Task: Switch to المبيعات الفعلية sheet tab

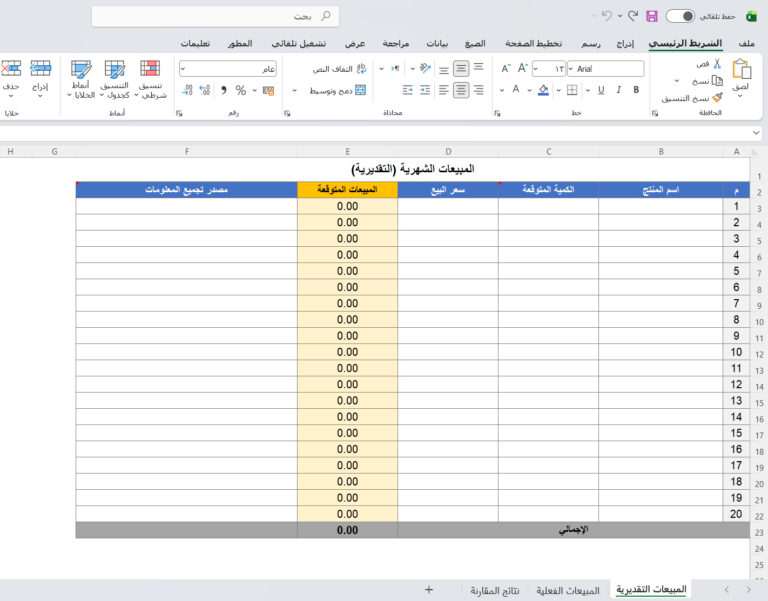Action: coord(568,590)
